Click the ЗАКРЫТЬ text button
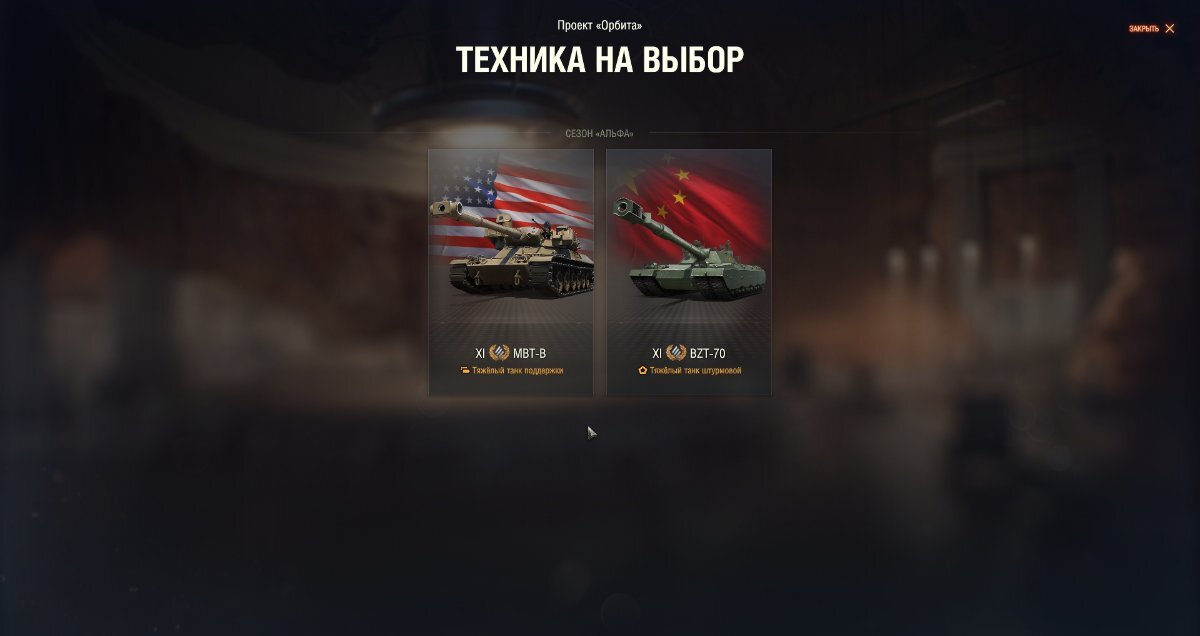 pos(1144,29)
